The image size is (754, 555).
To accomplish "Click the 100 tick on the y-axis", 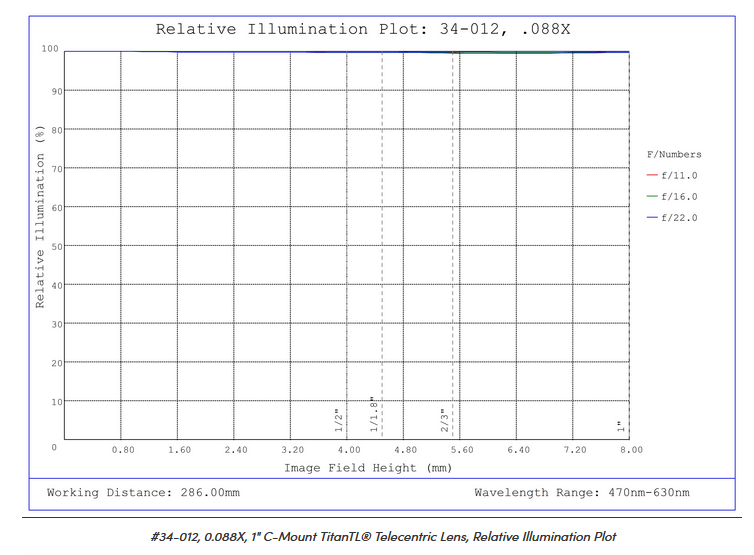I will coord(50,49).
